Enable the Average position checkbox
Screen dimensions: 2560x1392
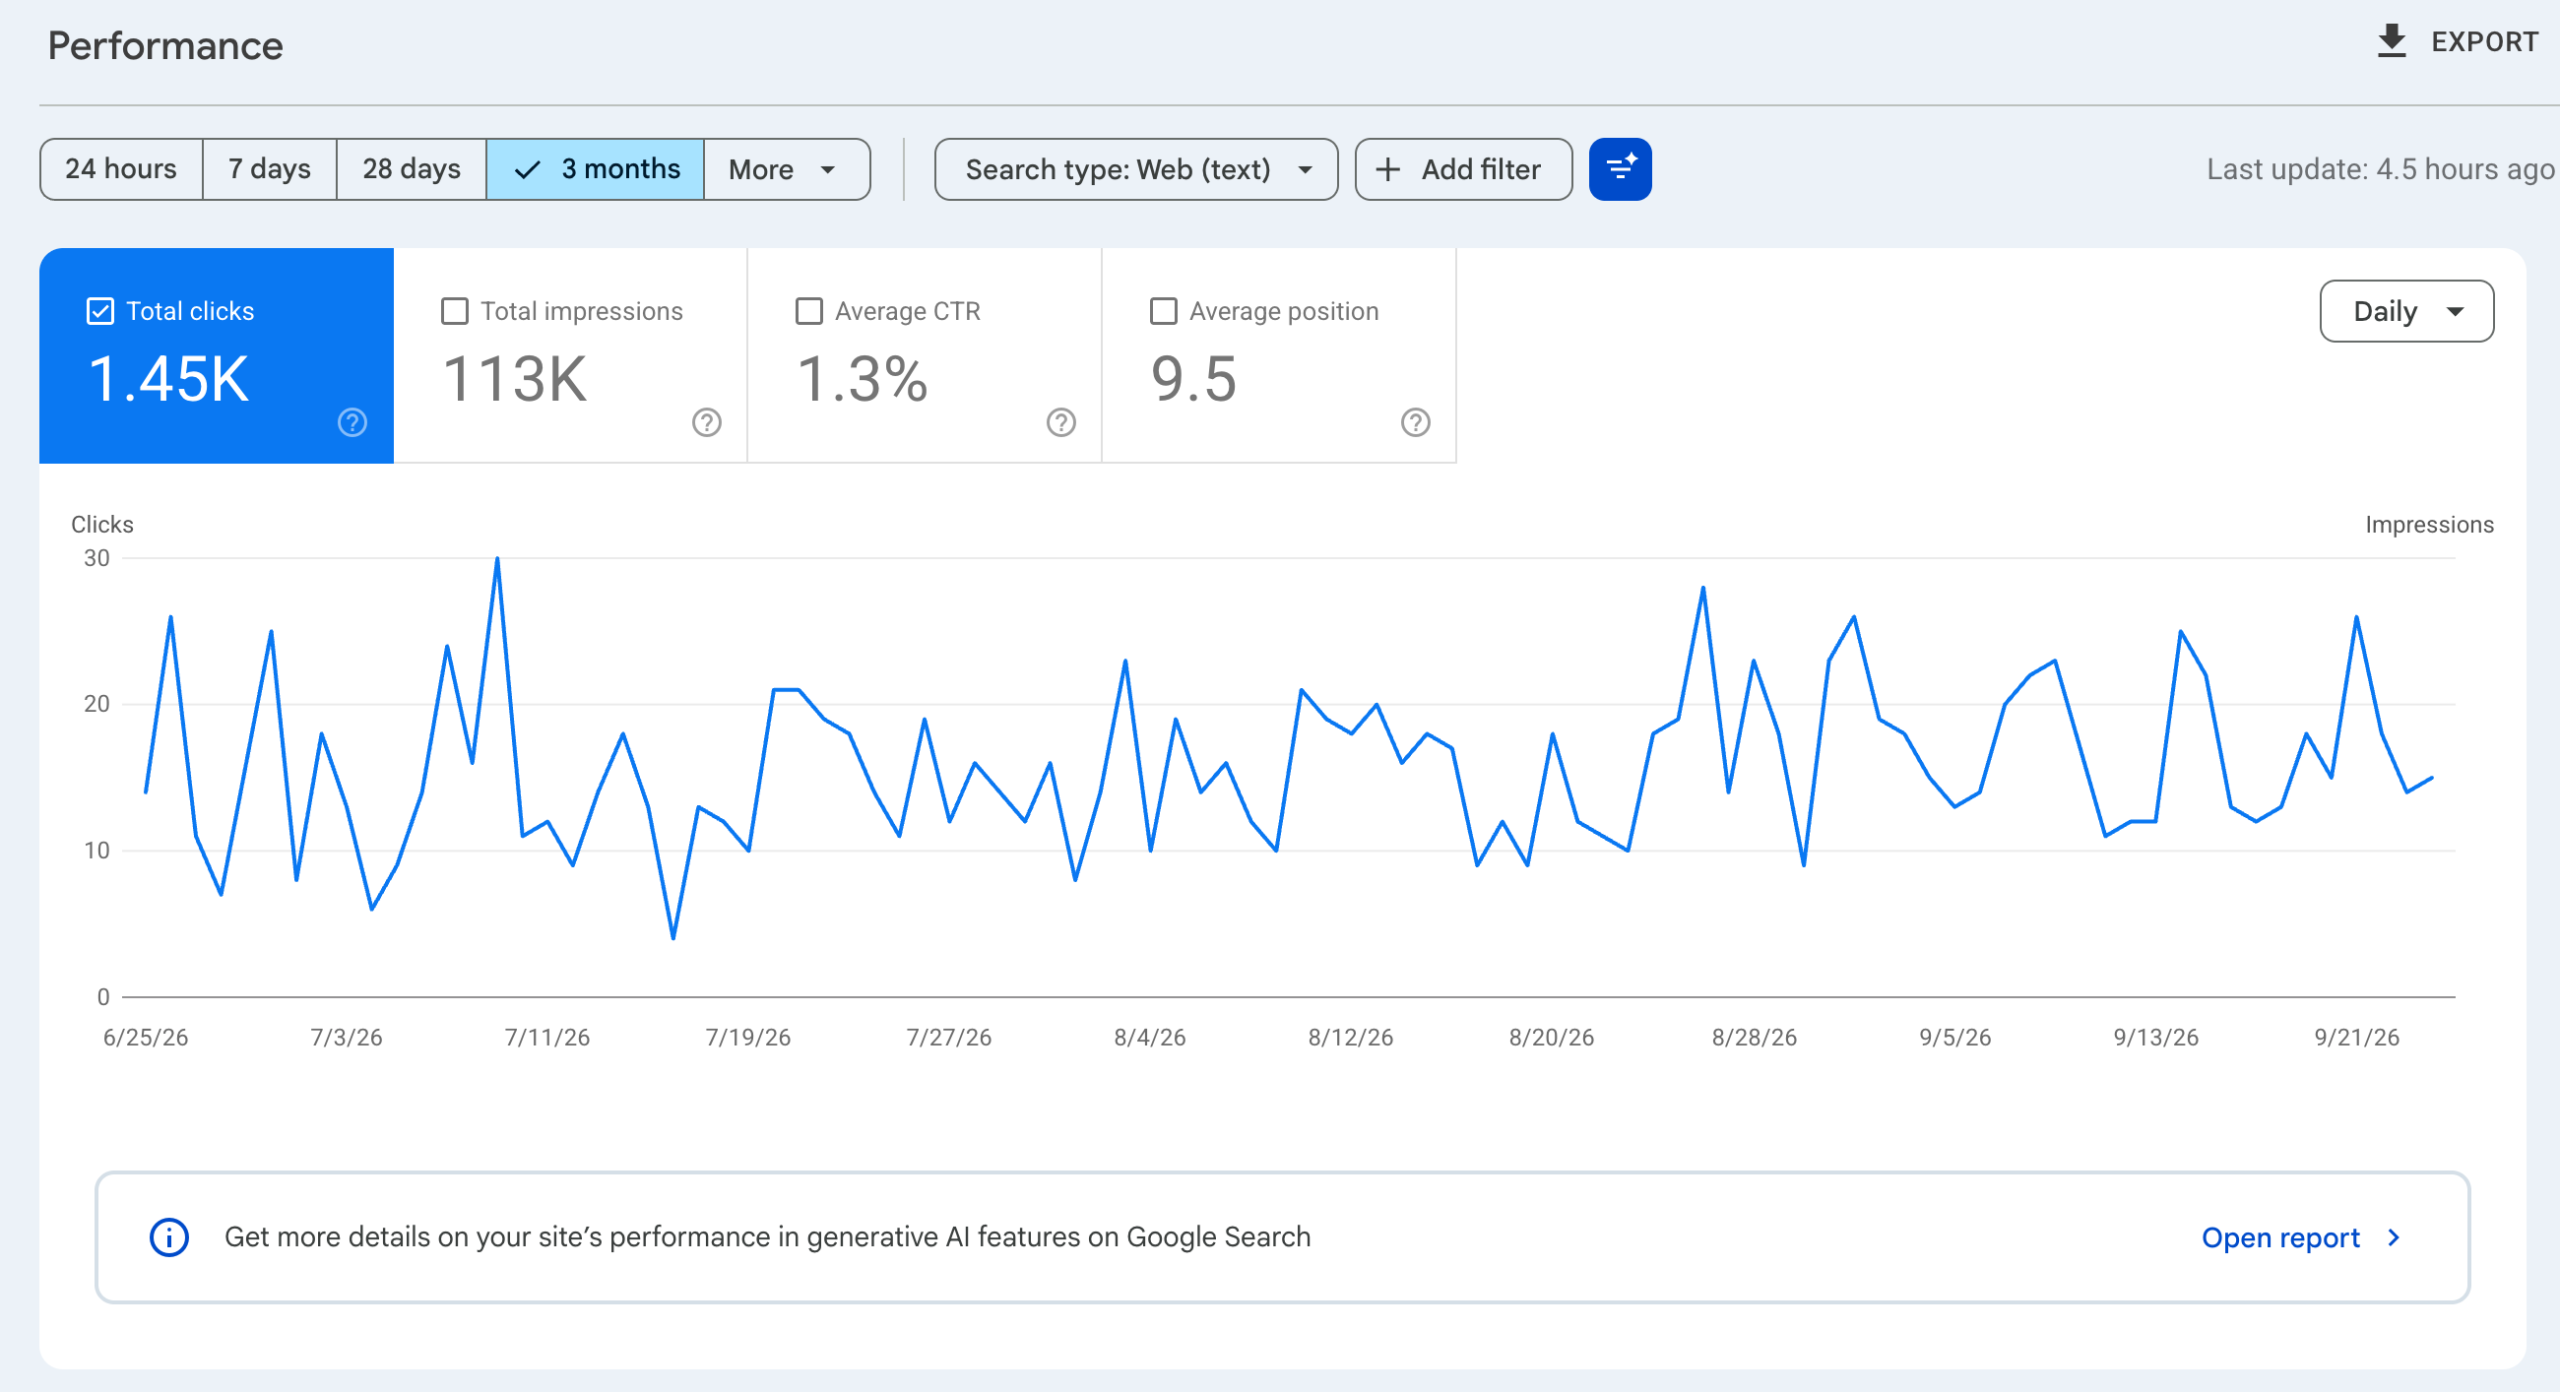click(x=1163, y=311)
